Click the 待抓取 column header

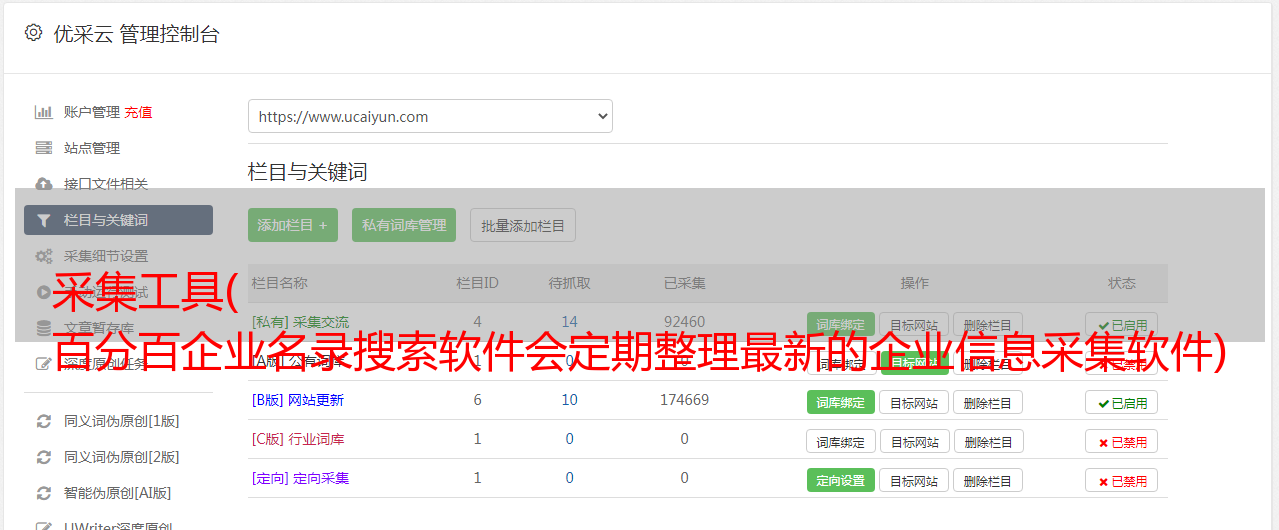570,283
